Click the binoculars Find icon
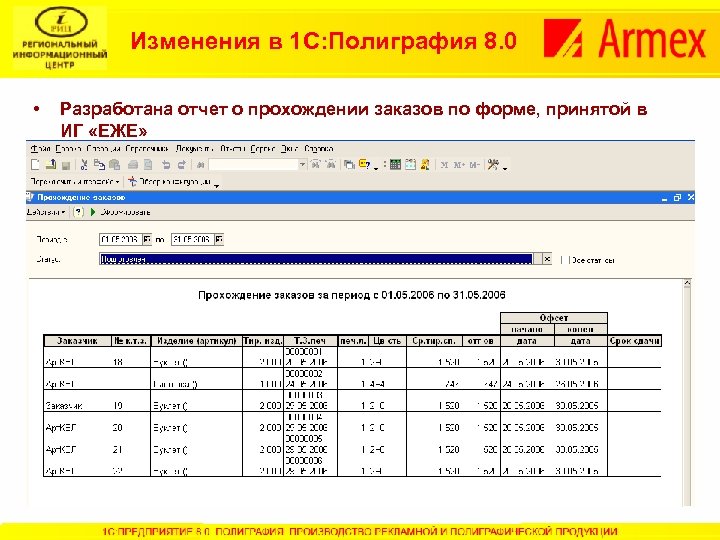The image size is (720, 540). (x=200, y=165)
